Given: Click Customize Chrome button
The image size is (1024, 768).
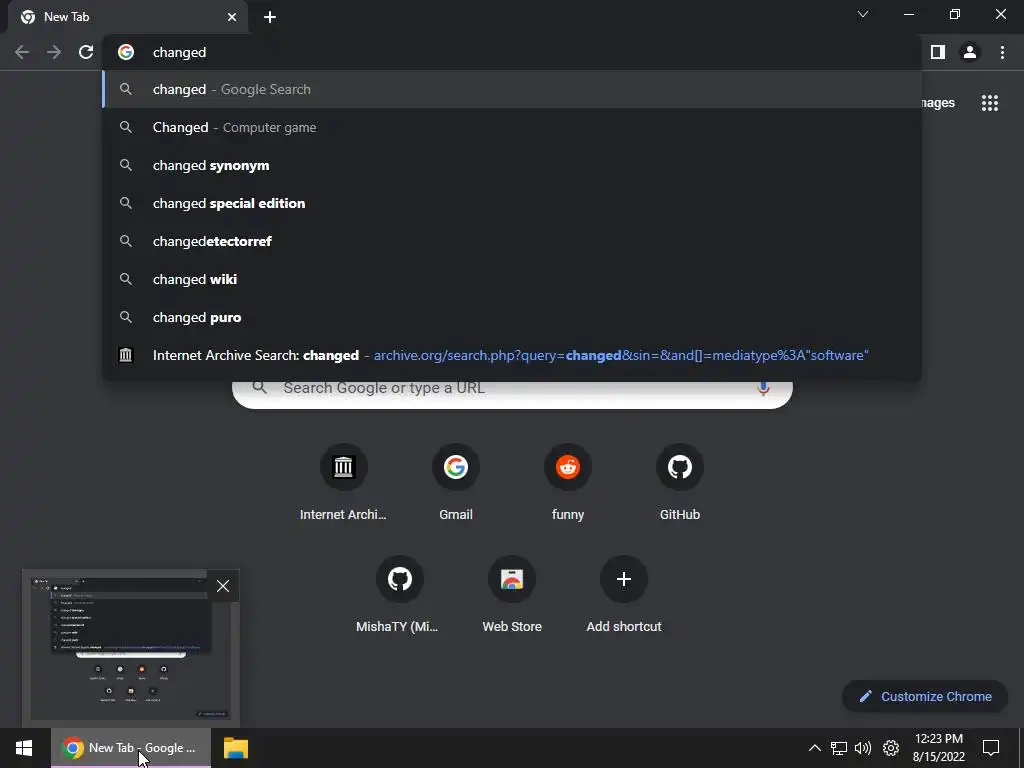Looking at the screenshot, I should coord(925,696).
